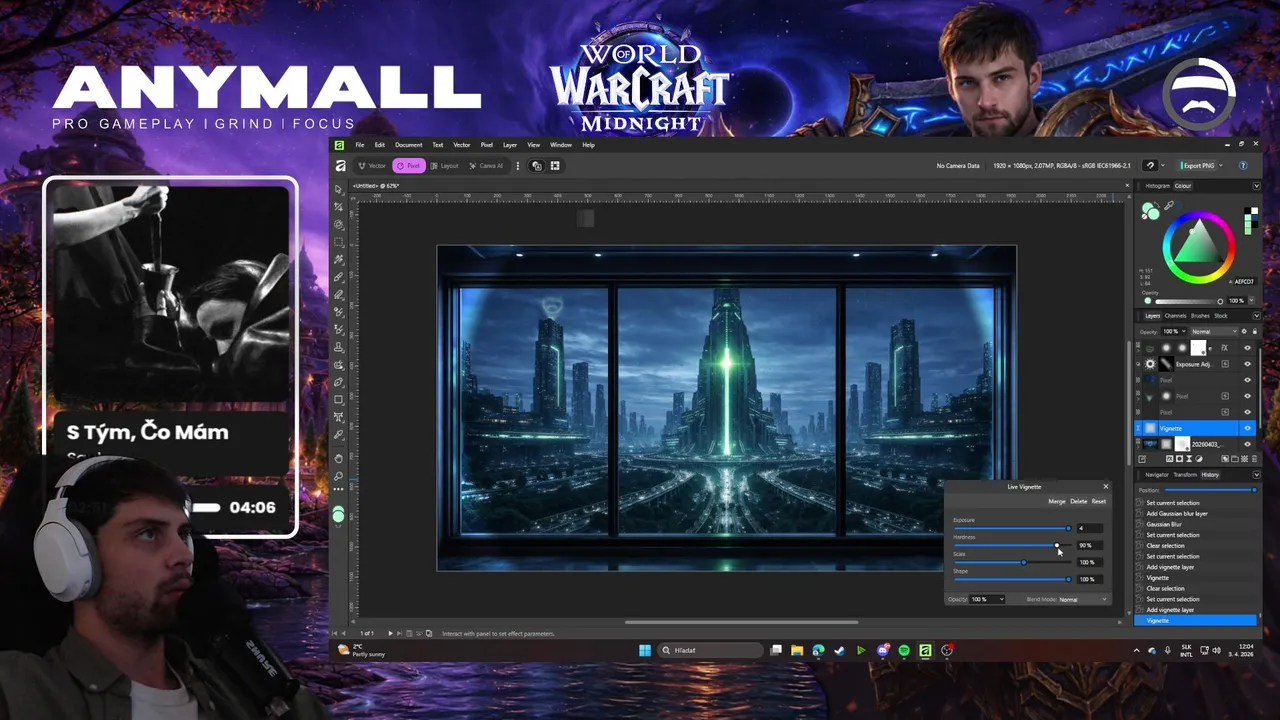
Task: Switch to the Channels tab
Action: pyautogui.click(x=1176, y=316)
